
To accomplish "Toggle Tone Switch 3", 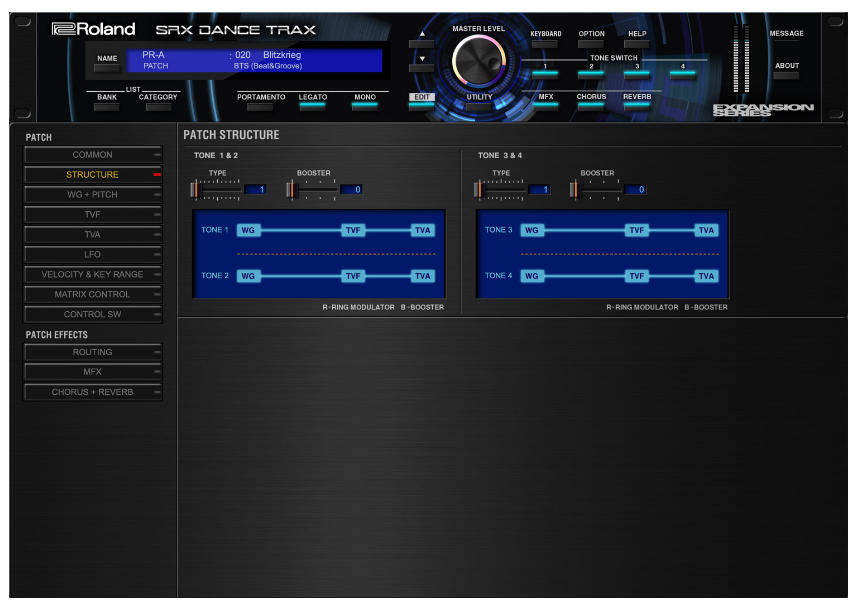I will click(637, 74).
